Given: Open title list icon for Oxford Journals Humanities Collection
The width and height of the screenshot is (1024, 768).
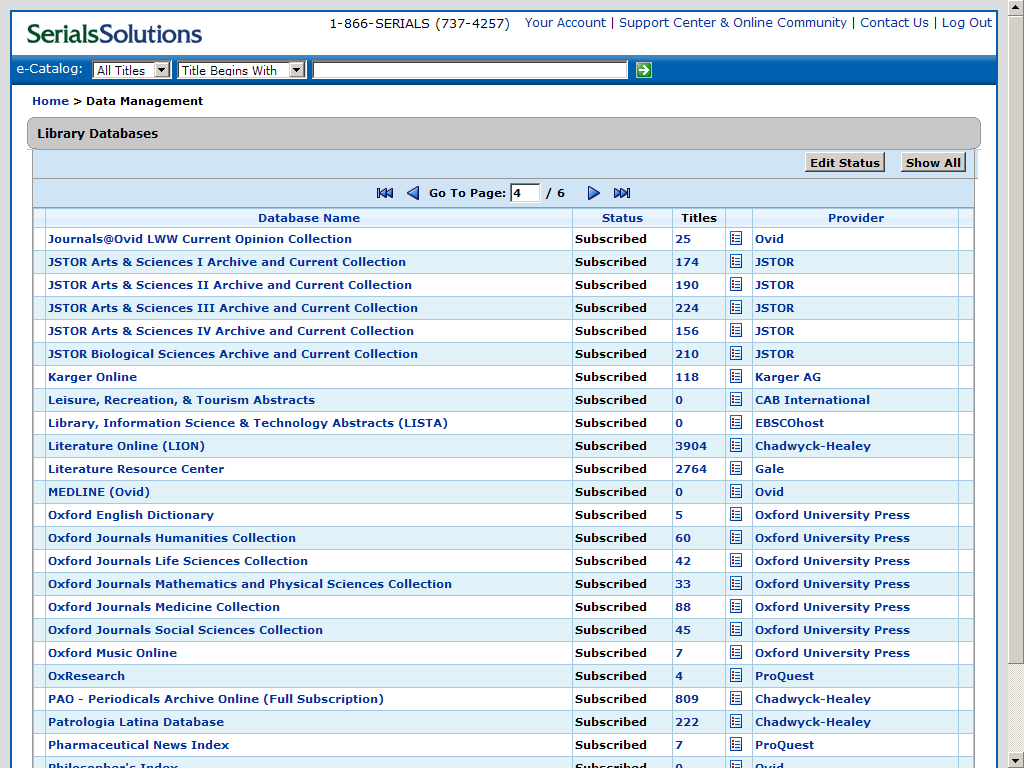Looking at the screenshot, I should (x=736, y=537).
